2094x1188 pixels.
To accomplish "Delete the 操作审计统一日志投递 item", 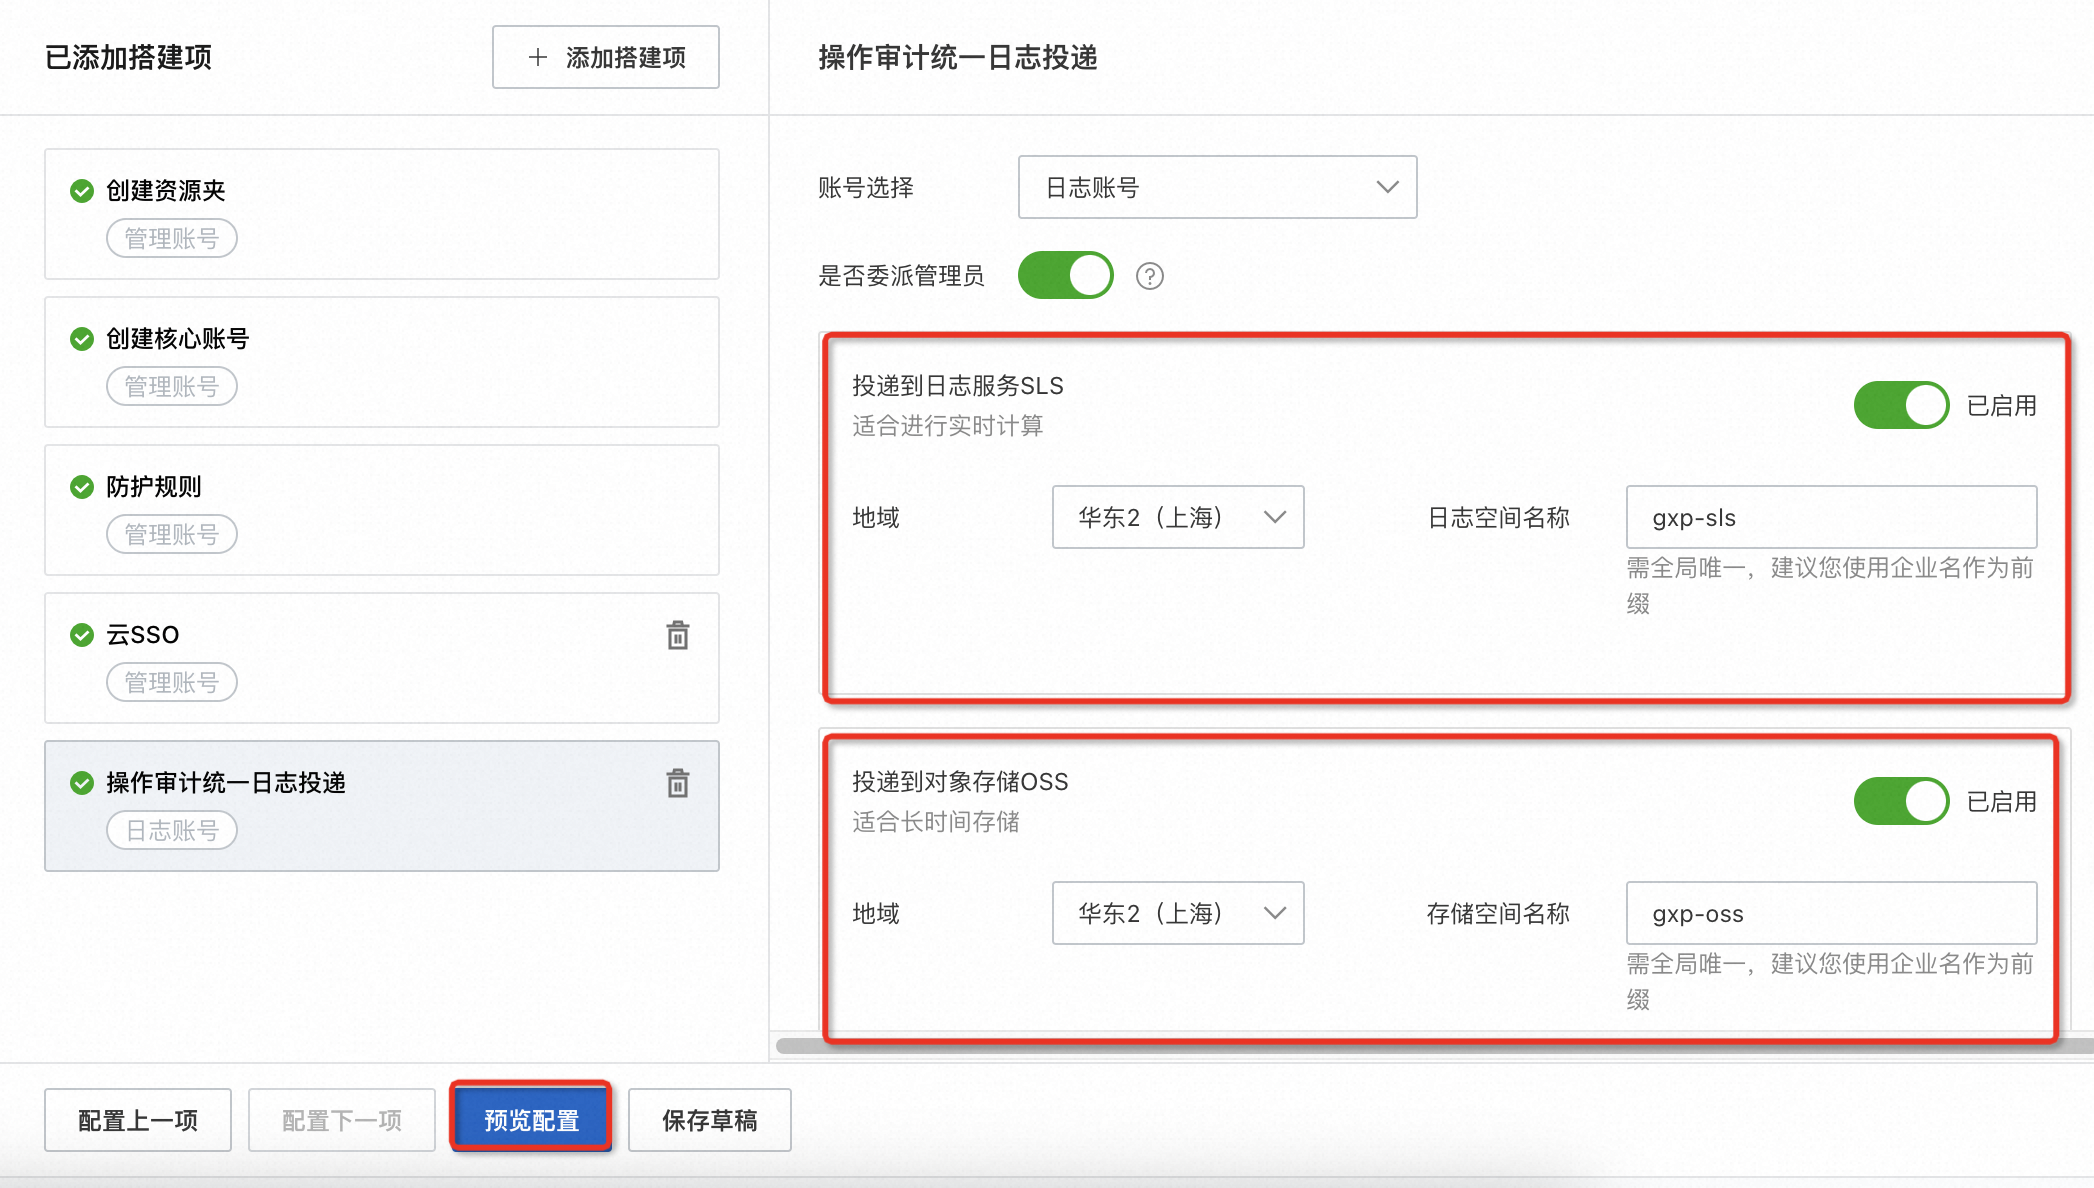I will click(677, 783).
